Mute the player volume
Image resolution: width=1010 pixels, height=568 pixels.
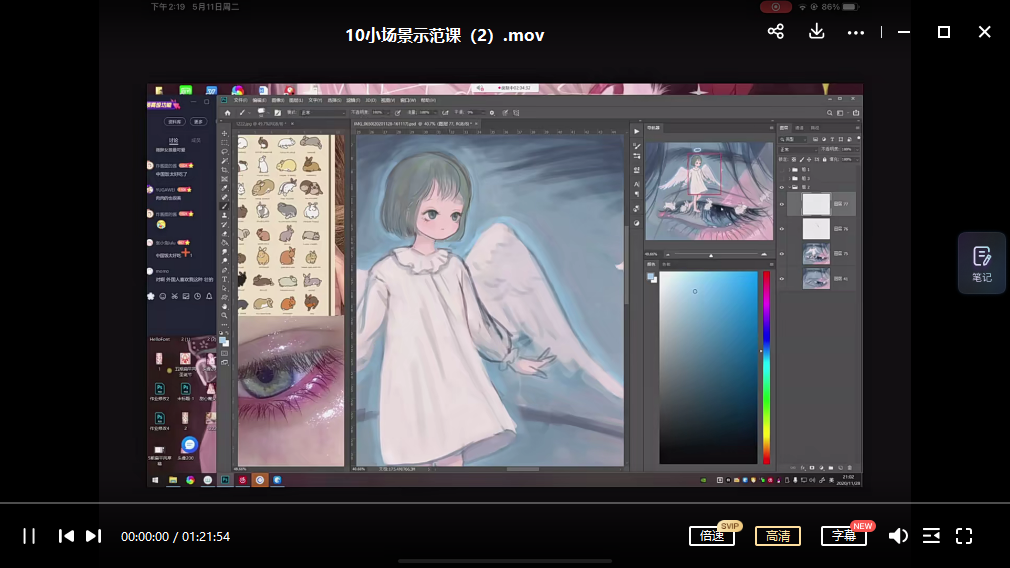(898, 536)
